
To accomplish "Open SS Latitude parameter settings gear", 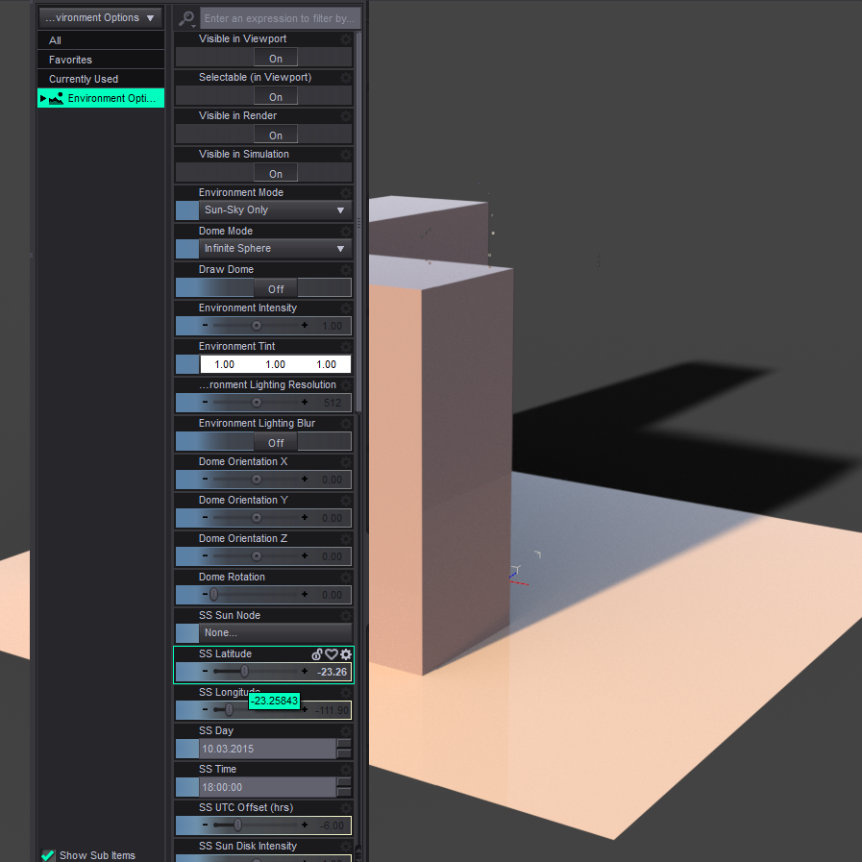I will [x=346, y=654].
